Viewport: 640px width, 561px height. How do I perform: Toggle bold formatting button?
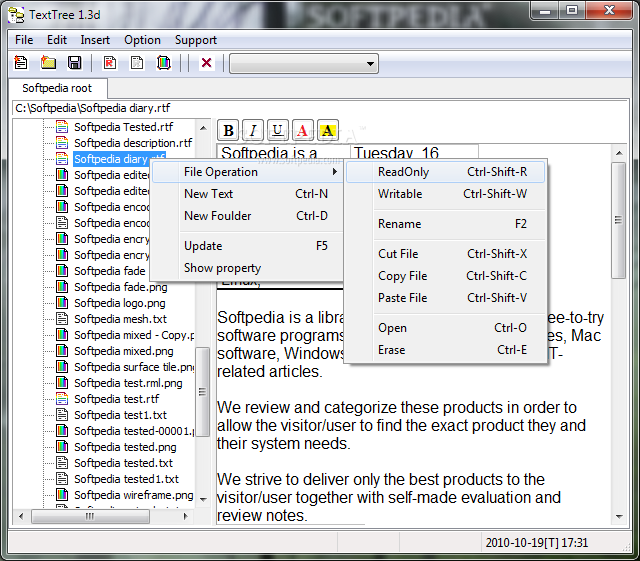(228, 131)
